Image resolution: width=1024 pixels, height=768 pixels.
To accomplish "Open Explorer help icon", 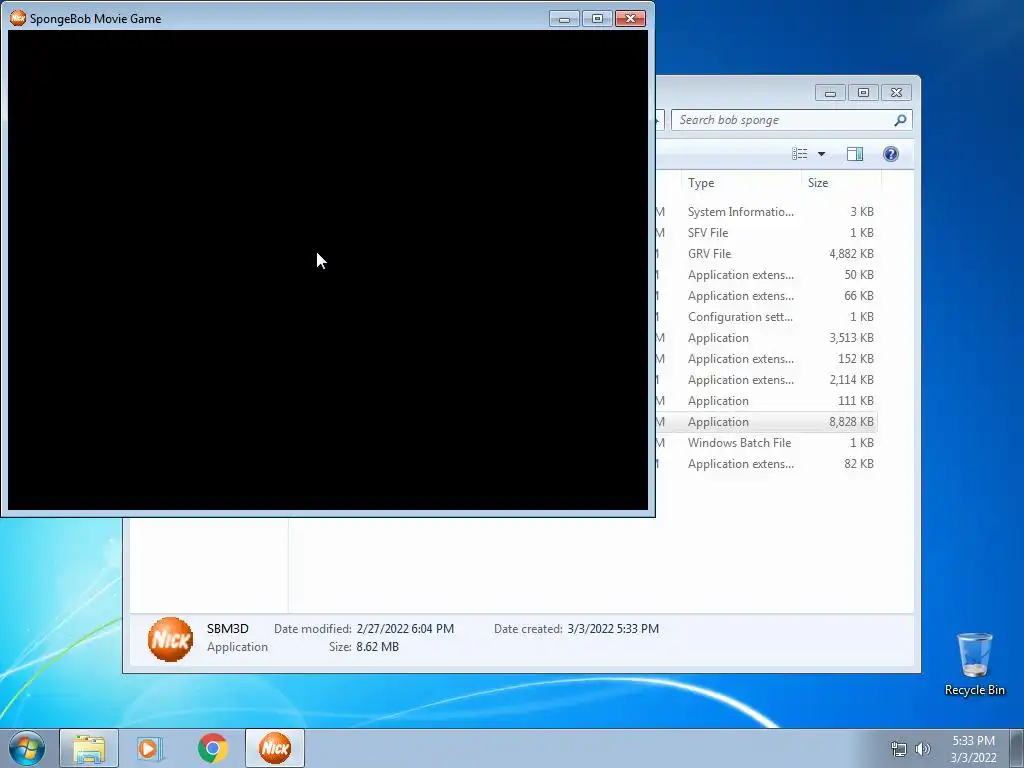I will point(891,154).
